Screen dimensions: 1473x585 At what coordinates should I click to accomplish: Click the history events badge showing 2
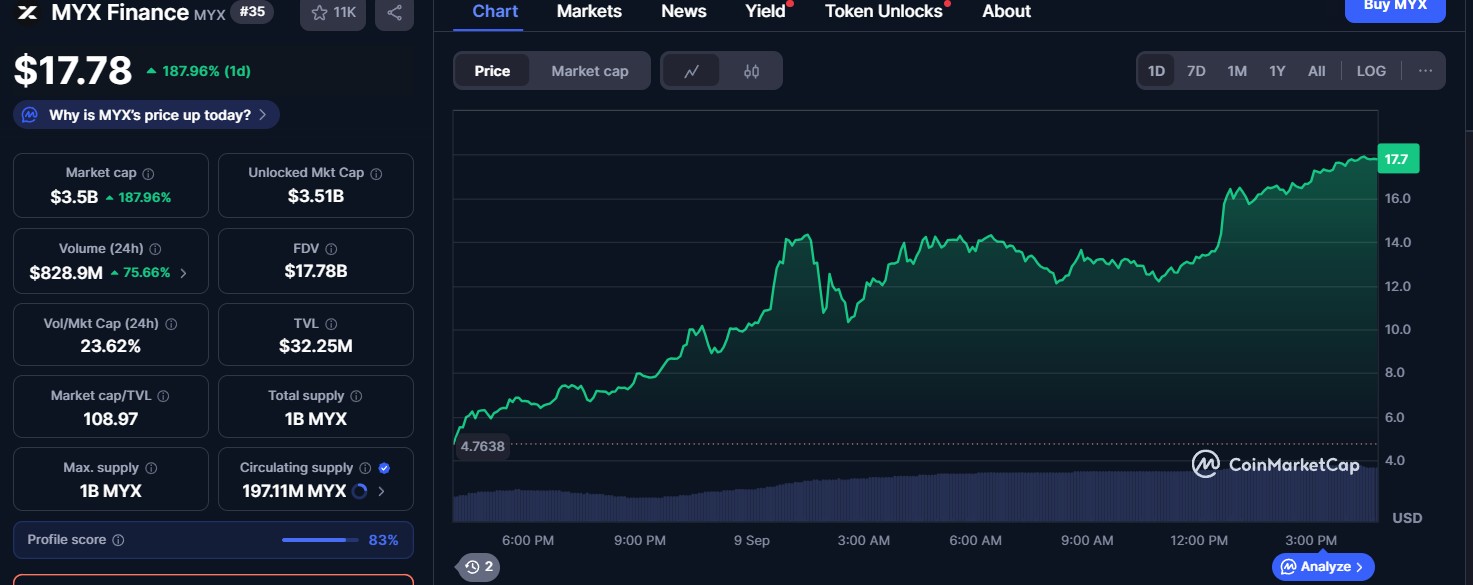coord(479,567)
